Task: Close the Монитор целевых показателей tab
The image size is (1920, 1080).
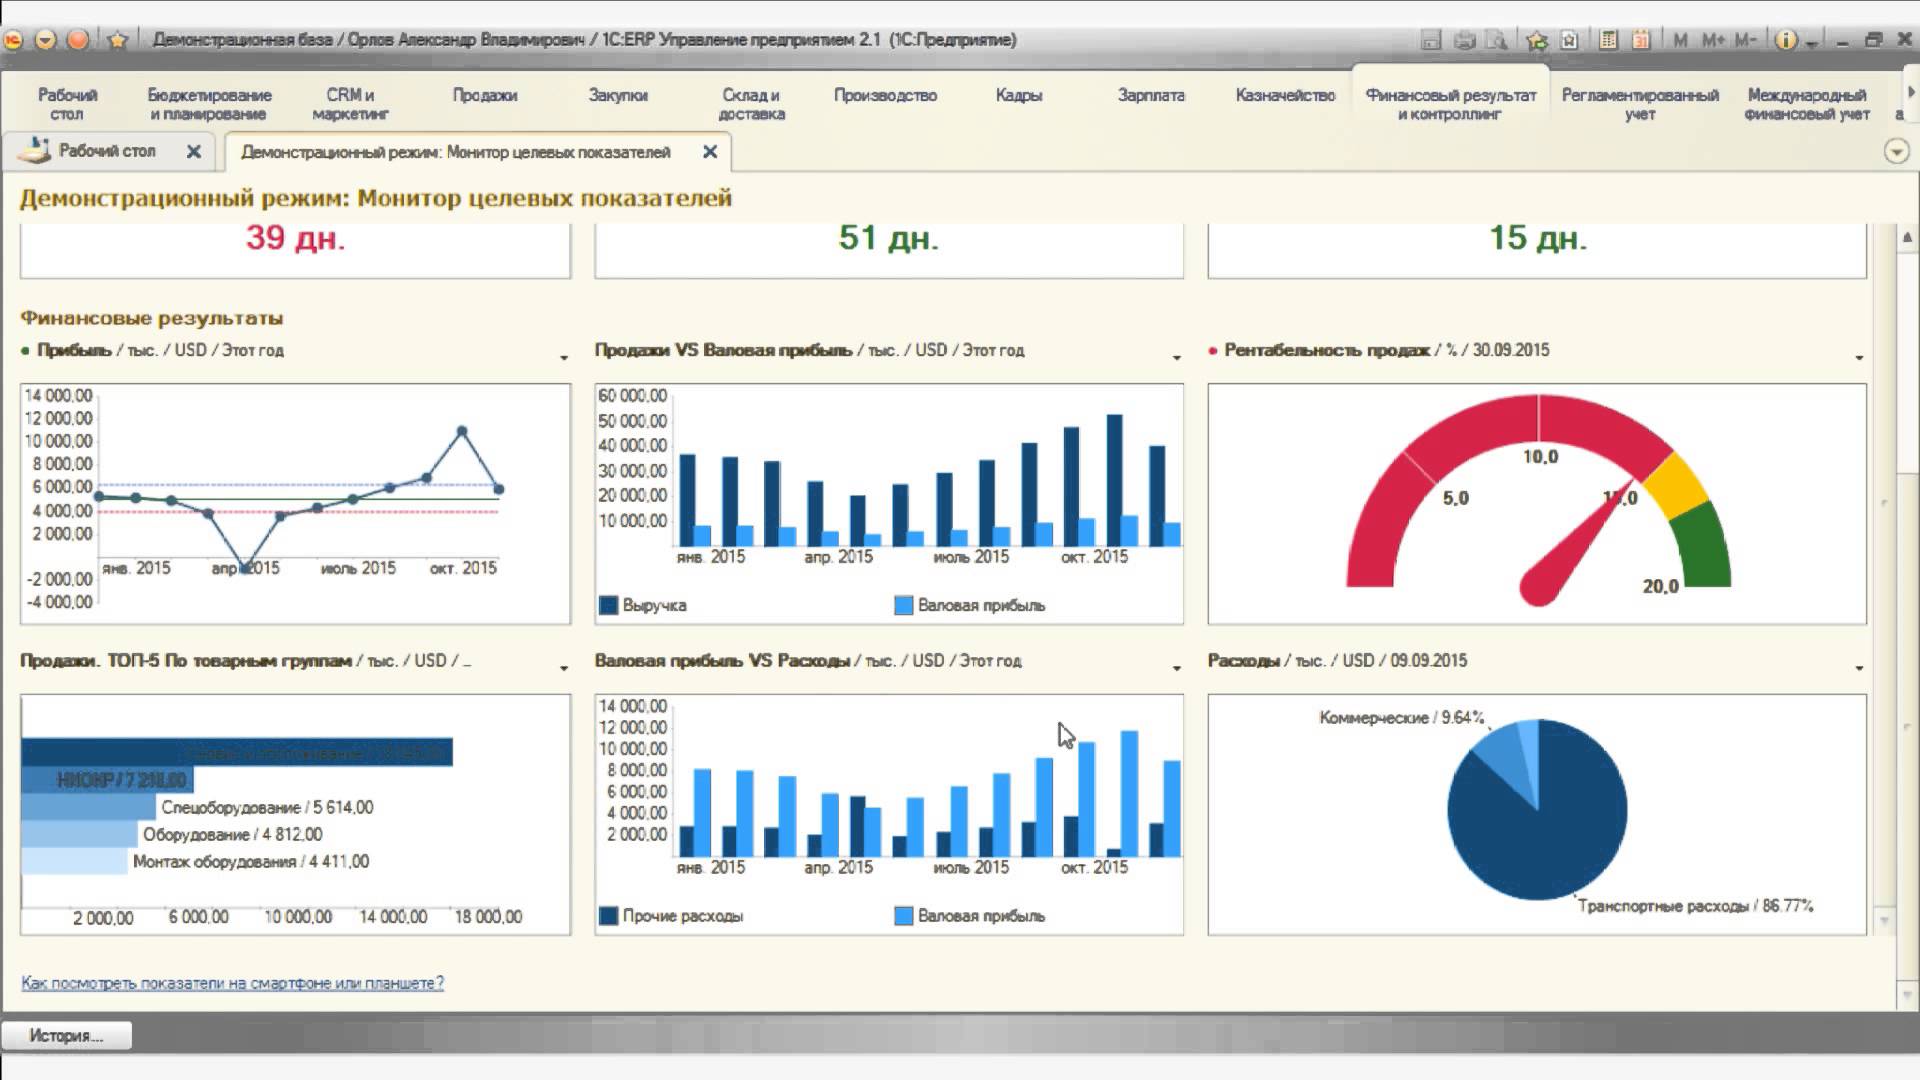Action: coord(710,152)
